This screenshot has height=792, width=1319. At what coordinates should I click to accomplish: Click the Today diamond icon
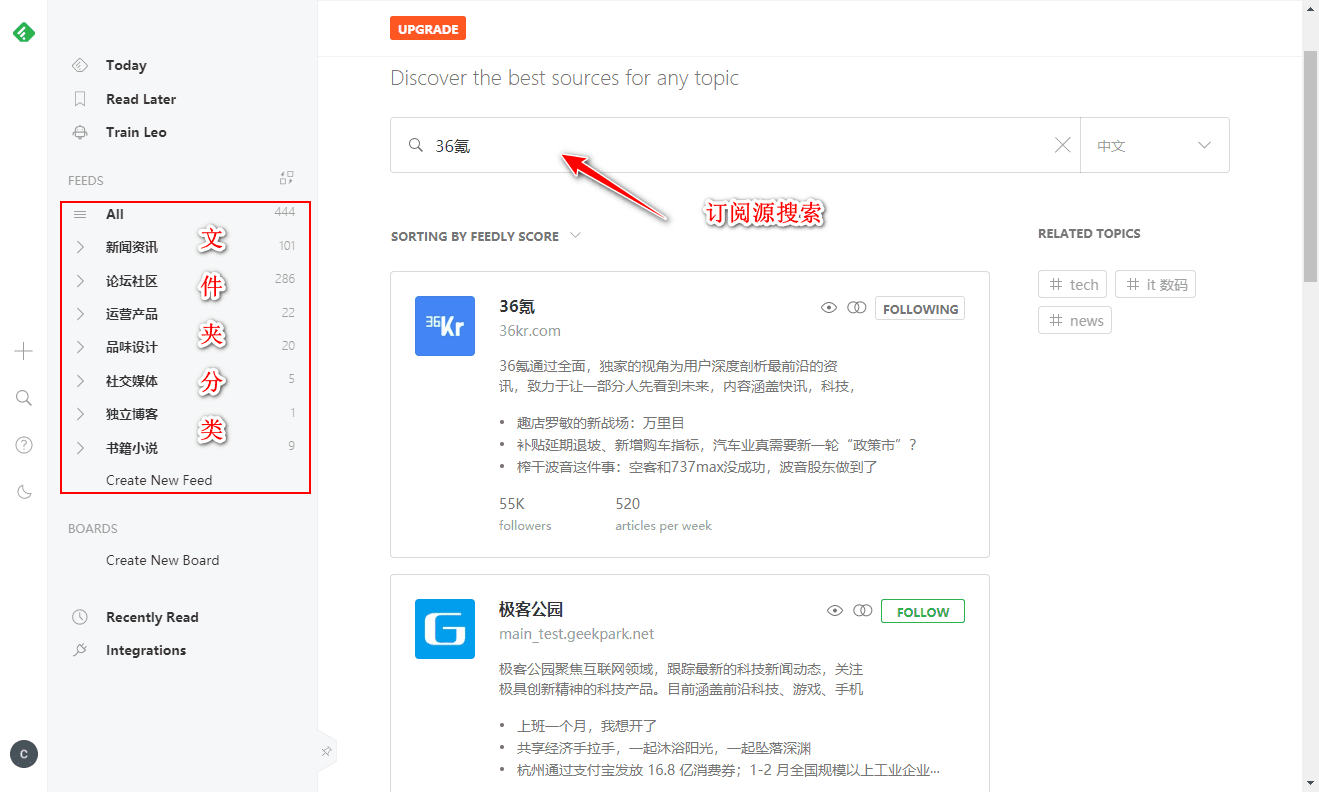pyautogui.click(x=80, y=65)
